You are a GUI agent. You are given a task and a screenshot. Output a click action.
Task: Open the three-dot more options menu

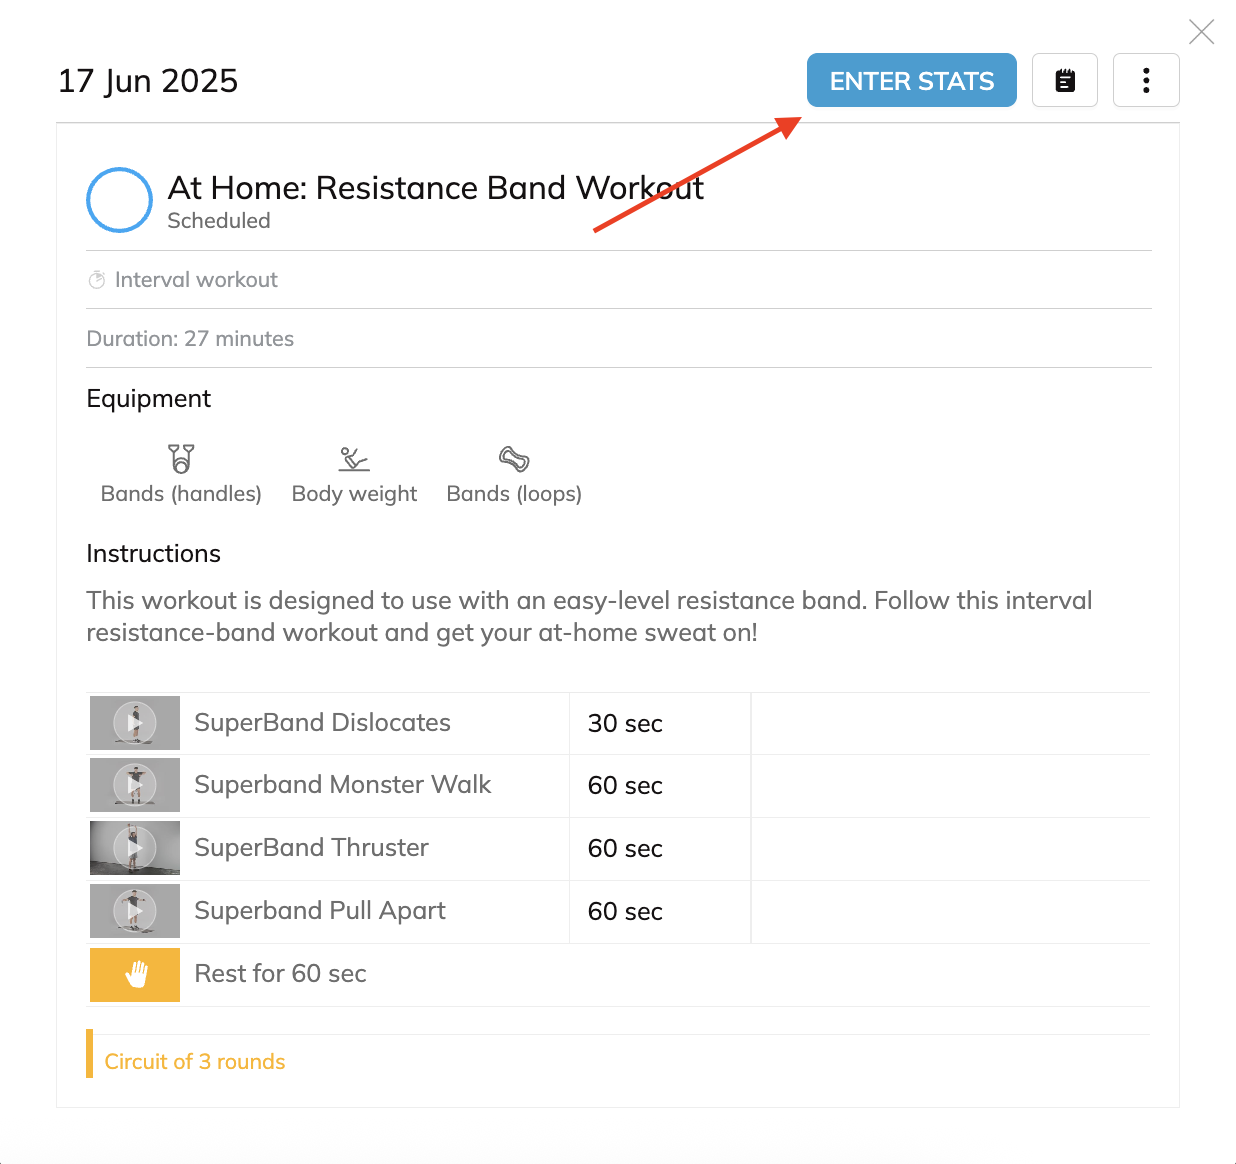pyautogui.click(x=1146, y=80)
